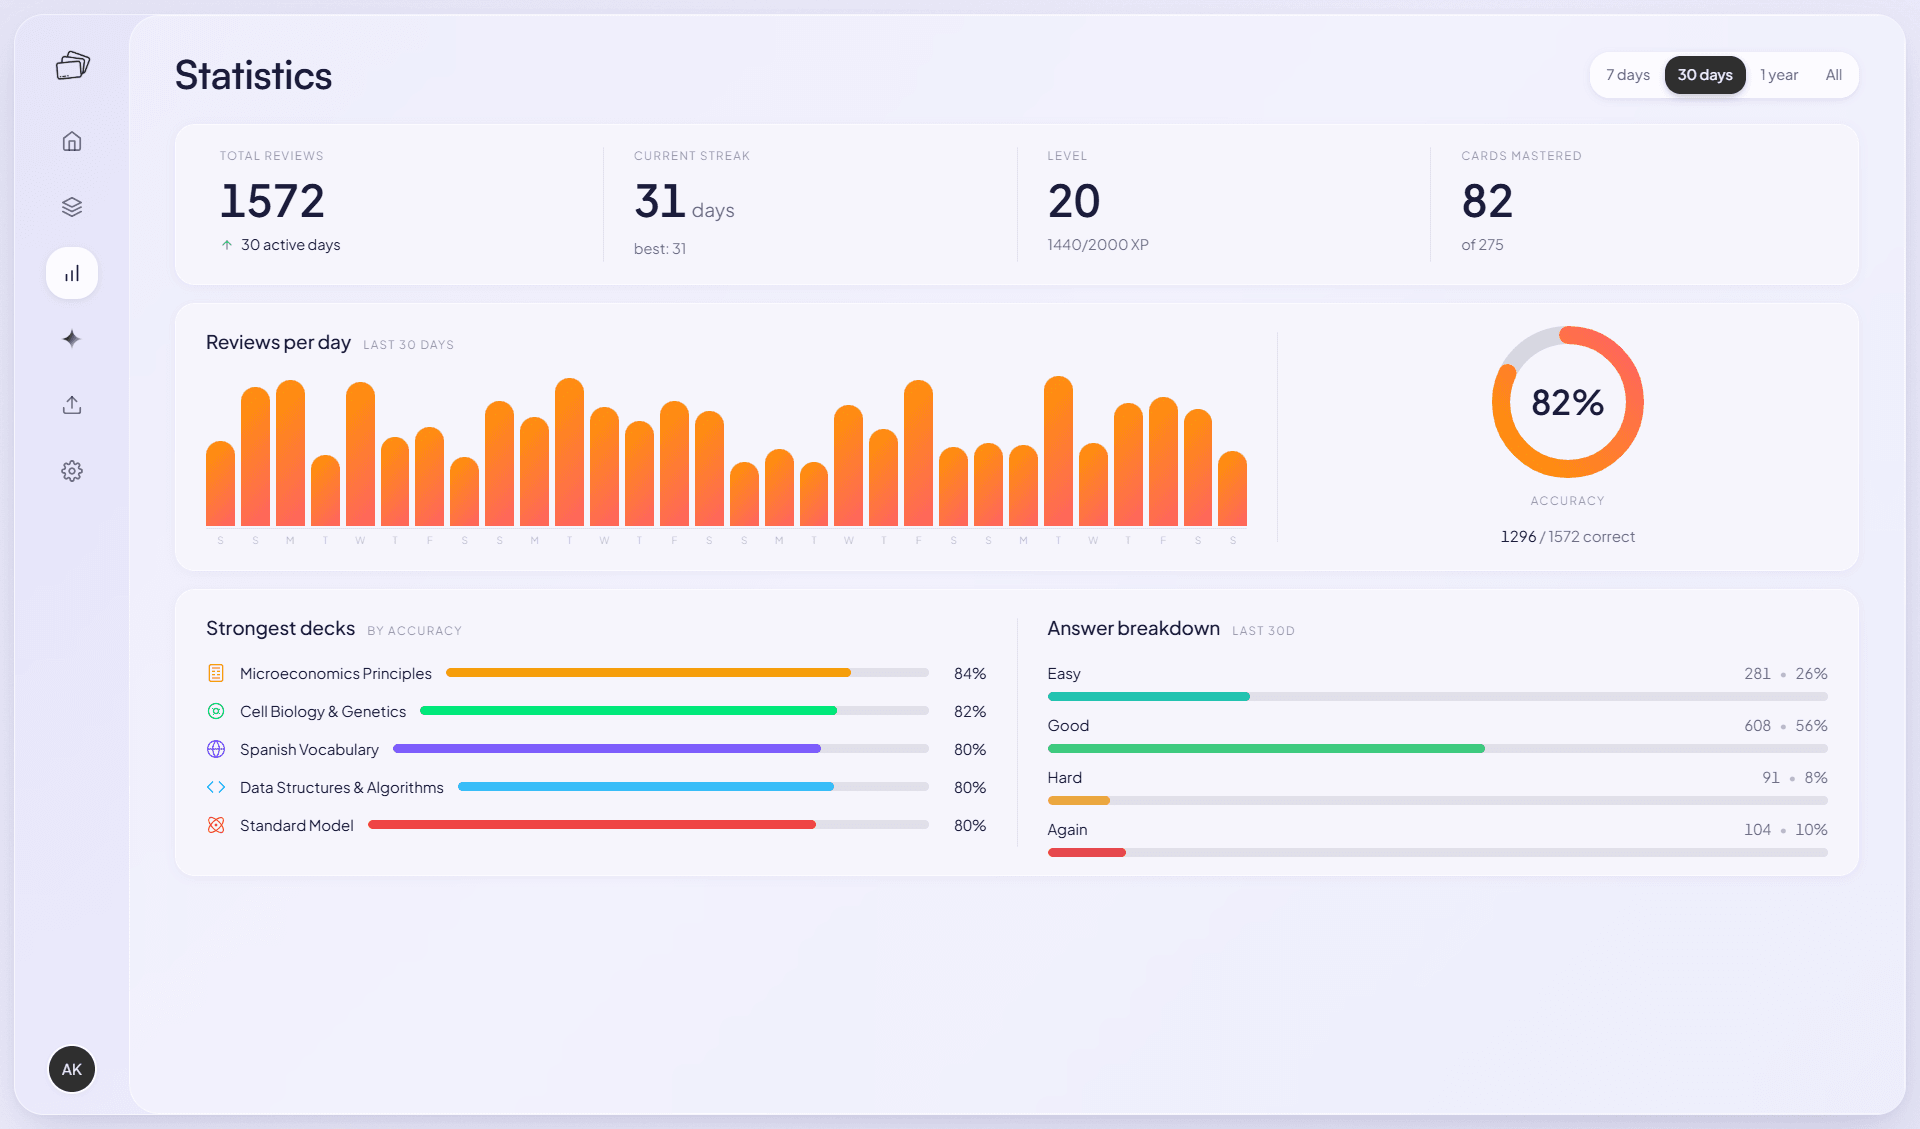Viewport: 1920px width, 1129px height.
Task: Click the 1440/2000 XP text
Action: (1098, 245)
